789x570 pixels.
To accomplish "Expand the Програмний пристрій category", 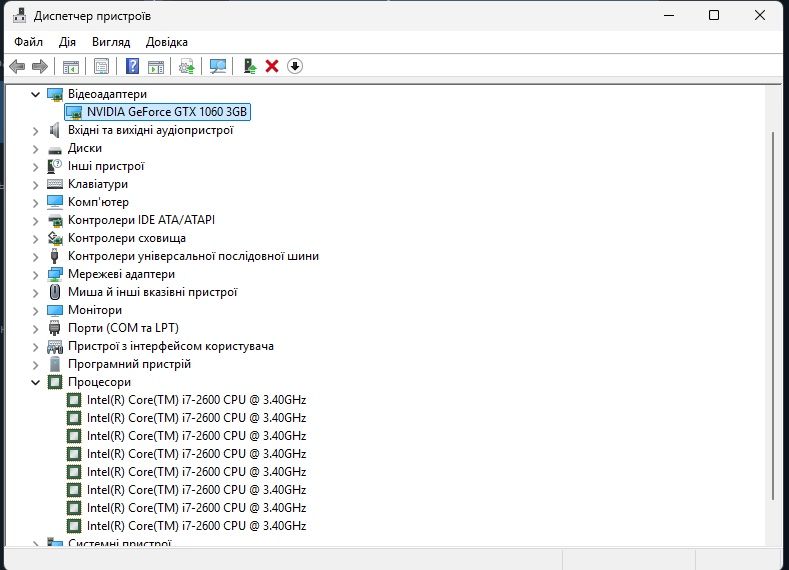I will click(x=35, y=365).
